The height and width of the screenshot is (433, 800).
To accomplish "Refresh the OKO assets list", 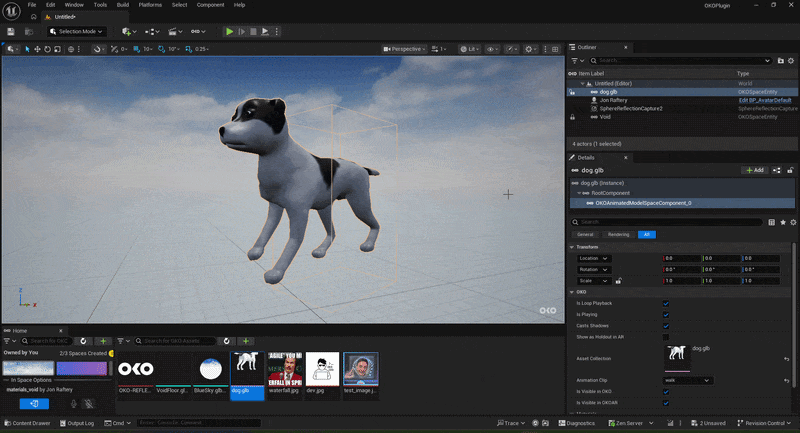I will [x=227, y=341].
